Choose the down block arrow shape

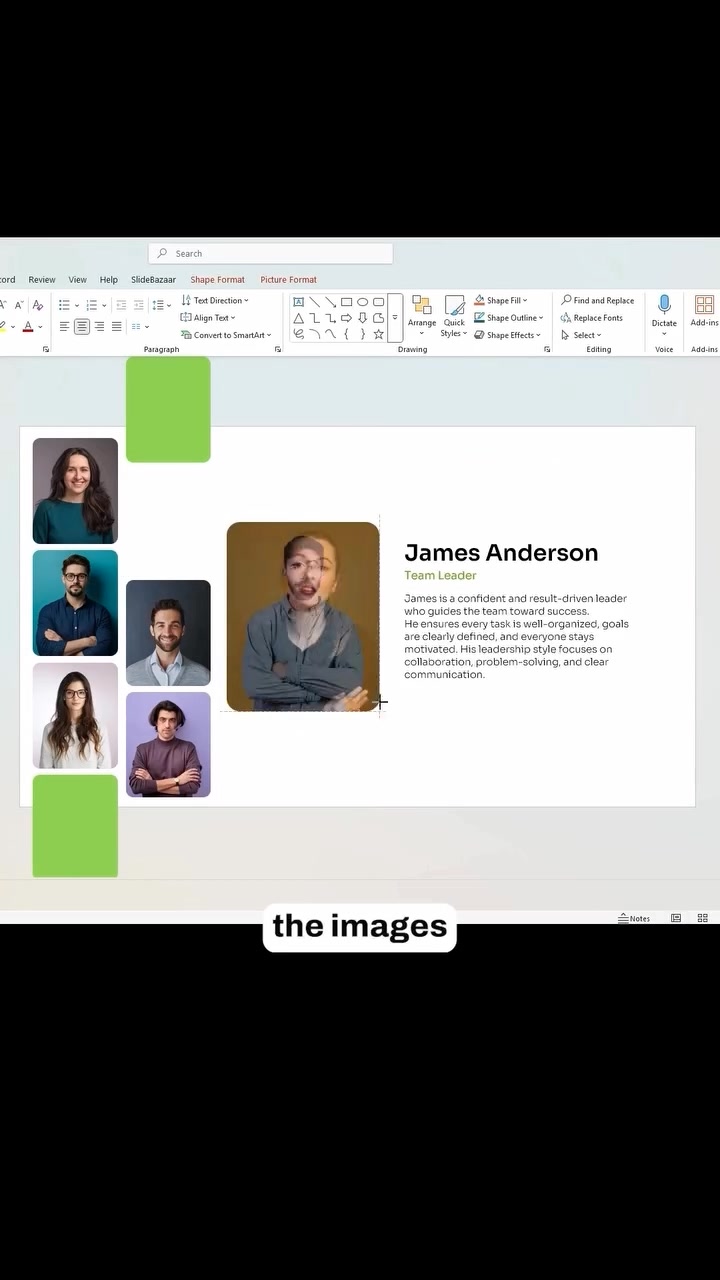(362, 318)
